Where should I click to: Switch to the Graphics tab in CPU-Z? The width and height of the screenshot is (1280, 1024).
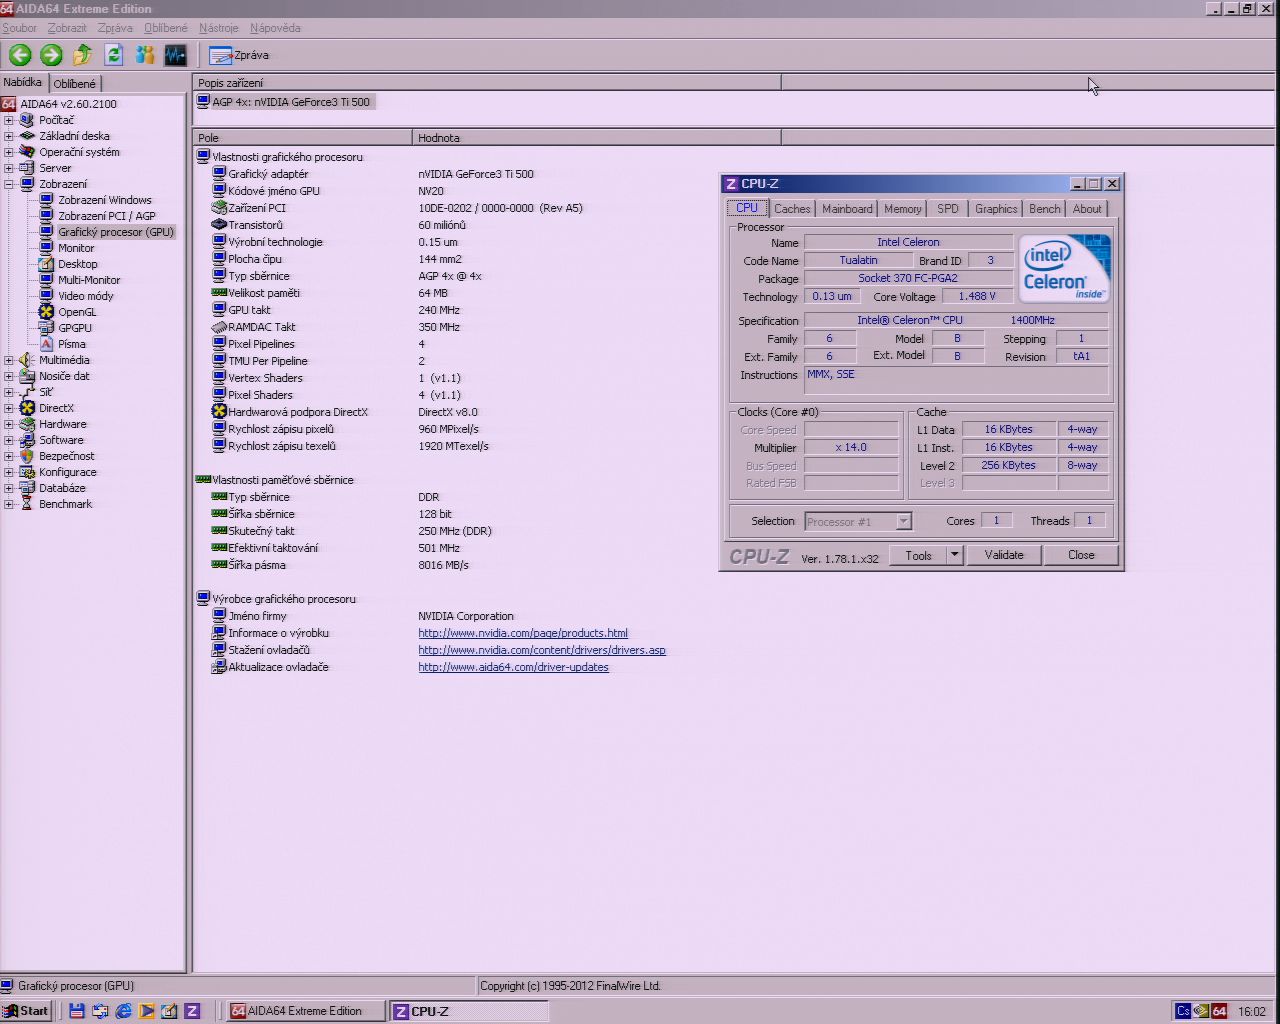click(x=996, y=209)
